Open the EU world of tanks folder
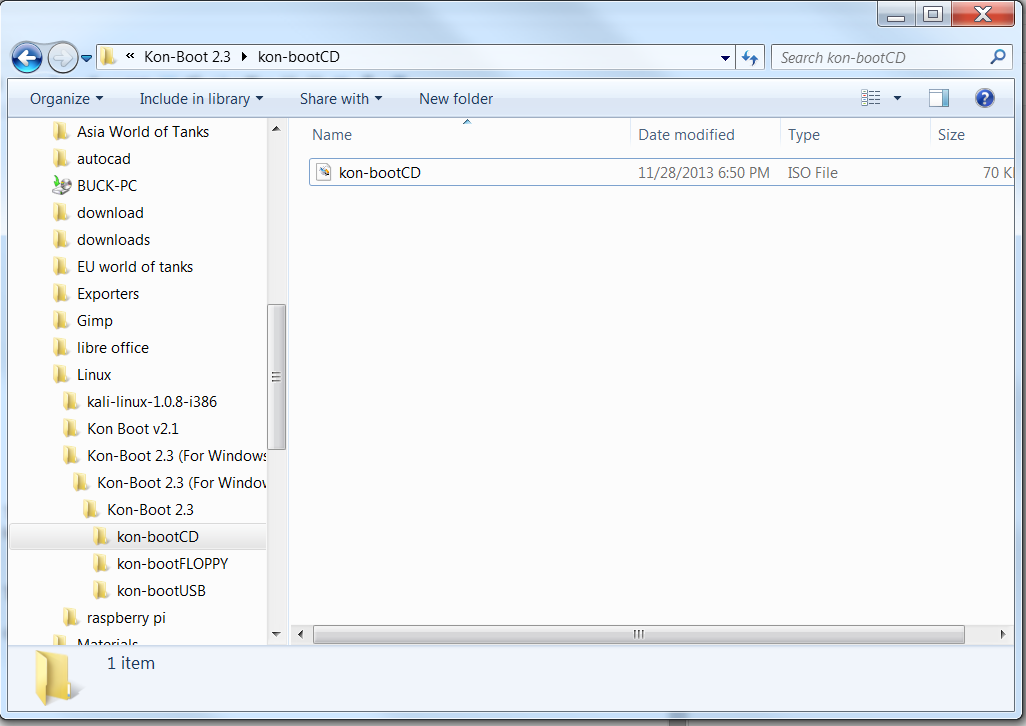The image size is (1026, 726). click(x=135, y=267)
